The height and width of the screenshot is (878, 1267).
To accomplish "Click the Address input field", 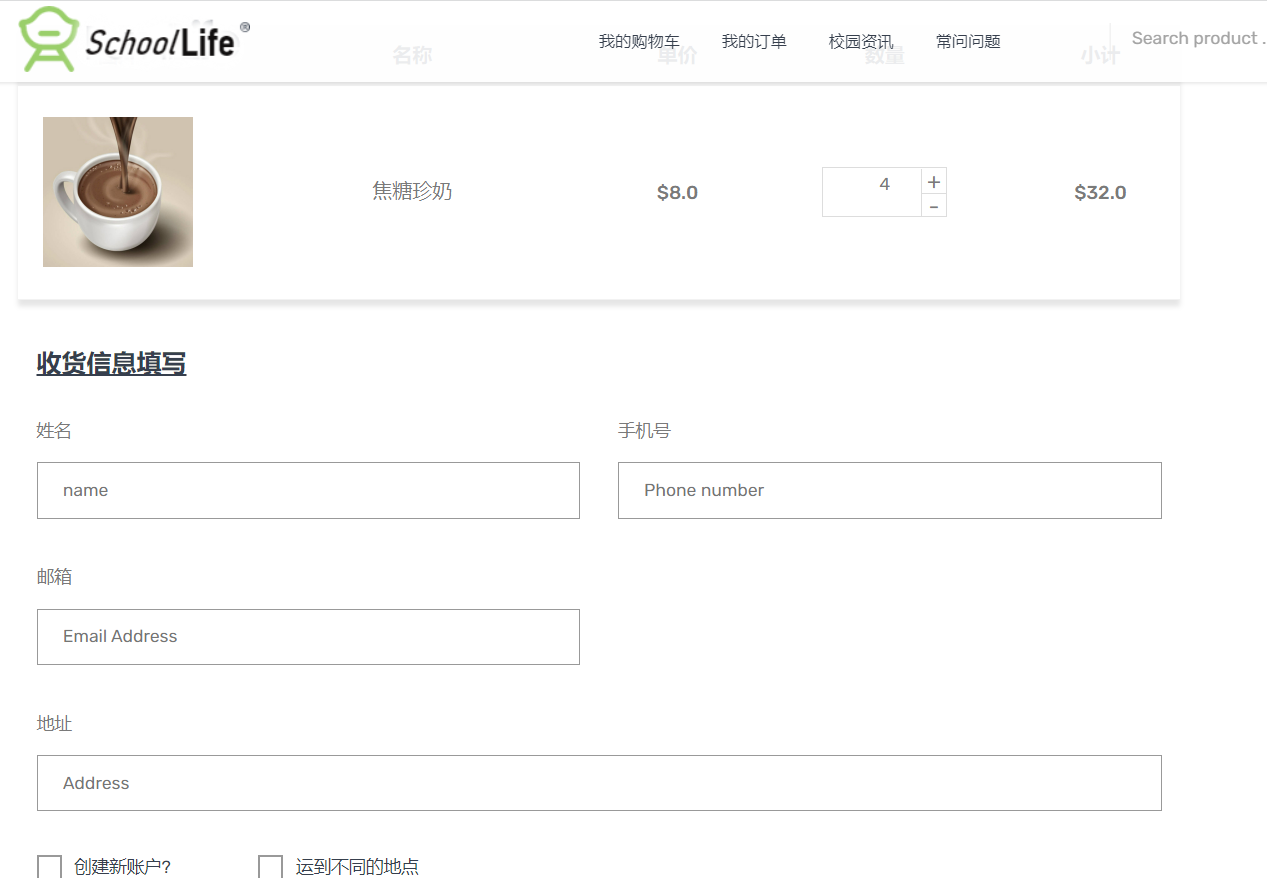I will click(x=599, y=783).
